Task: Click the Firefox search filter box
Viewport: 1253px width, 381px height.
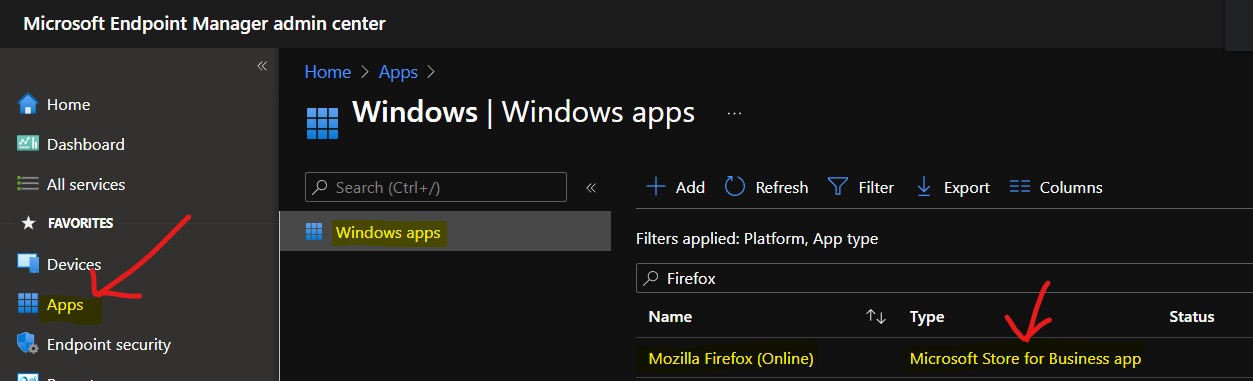Action: [944, 279]
